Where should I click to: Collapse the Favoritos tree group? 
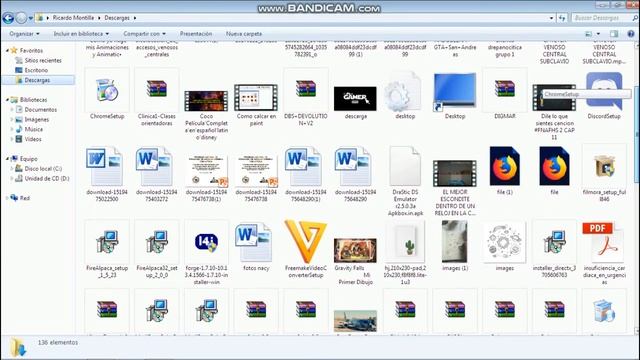7,50
